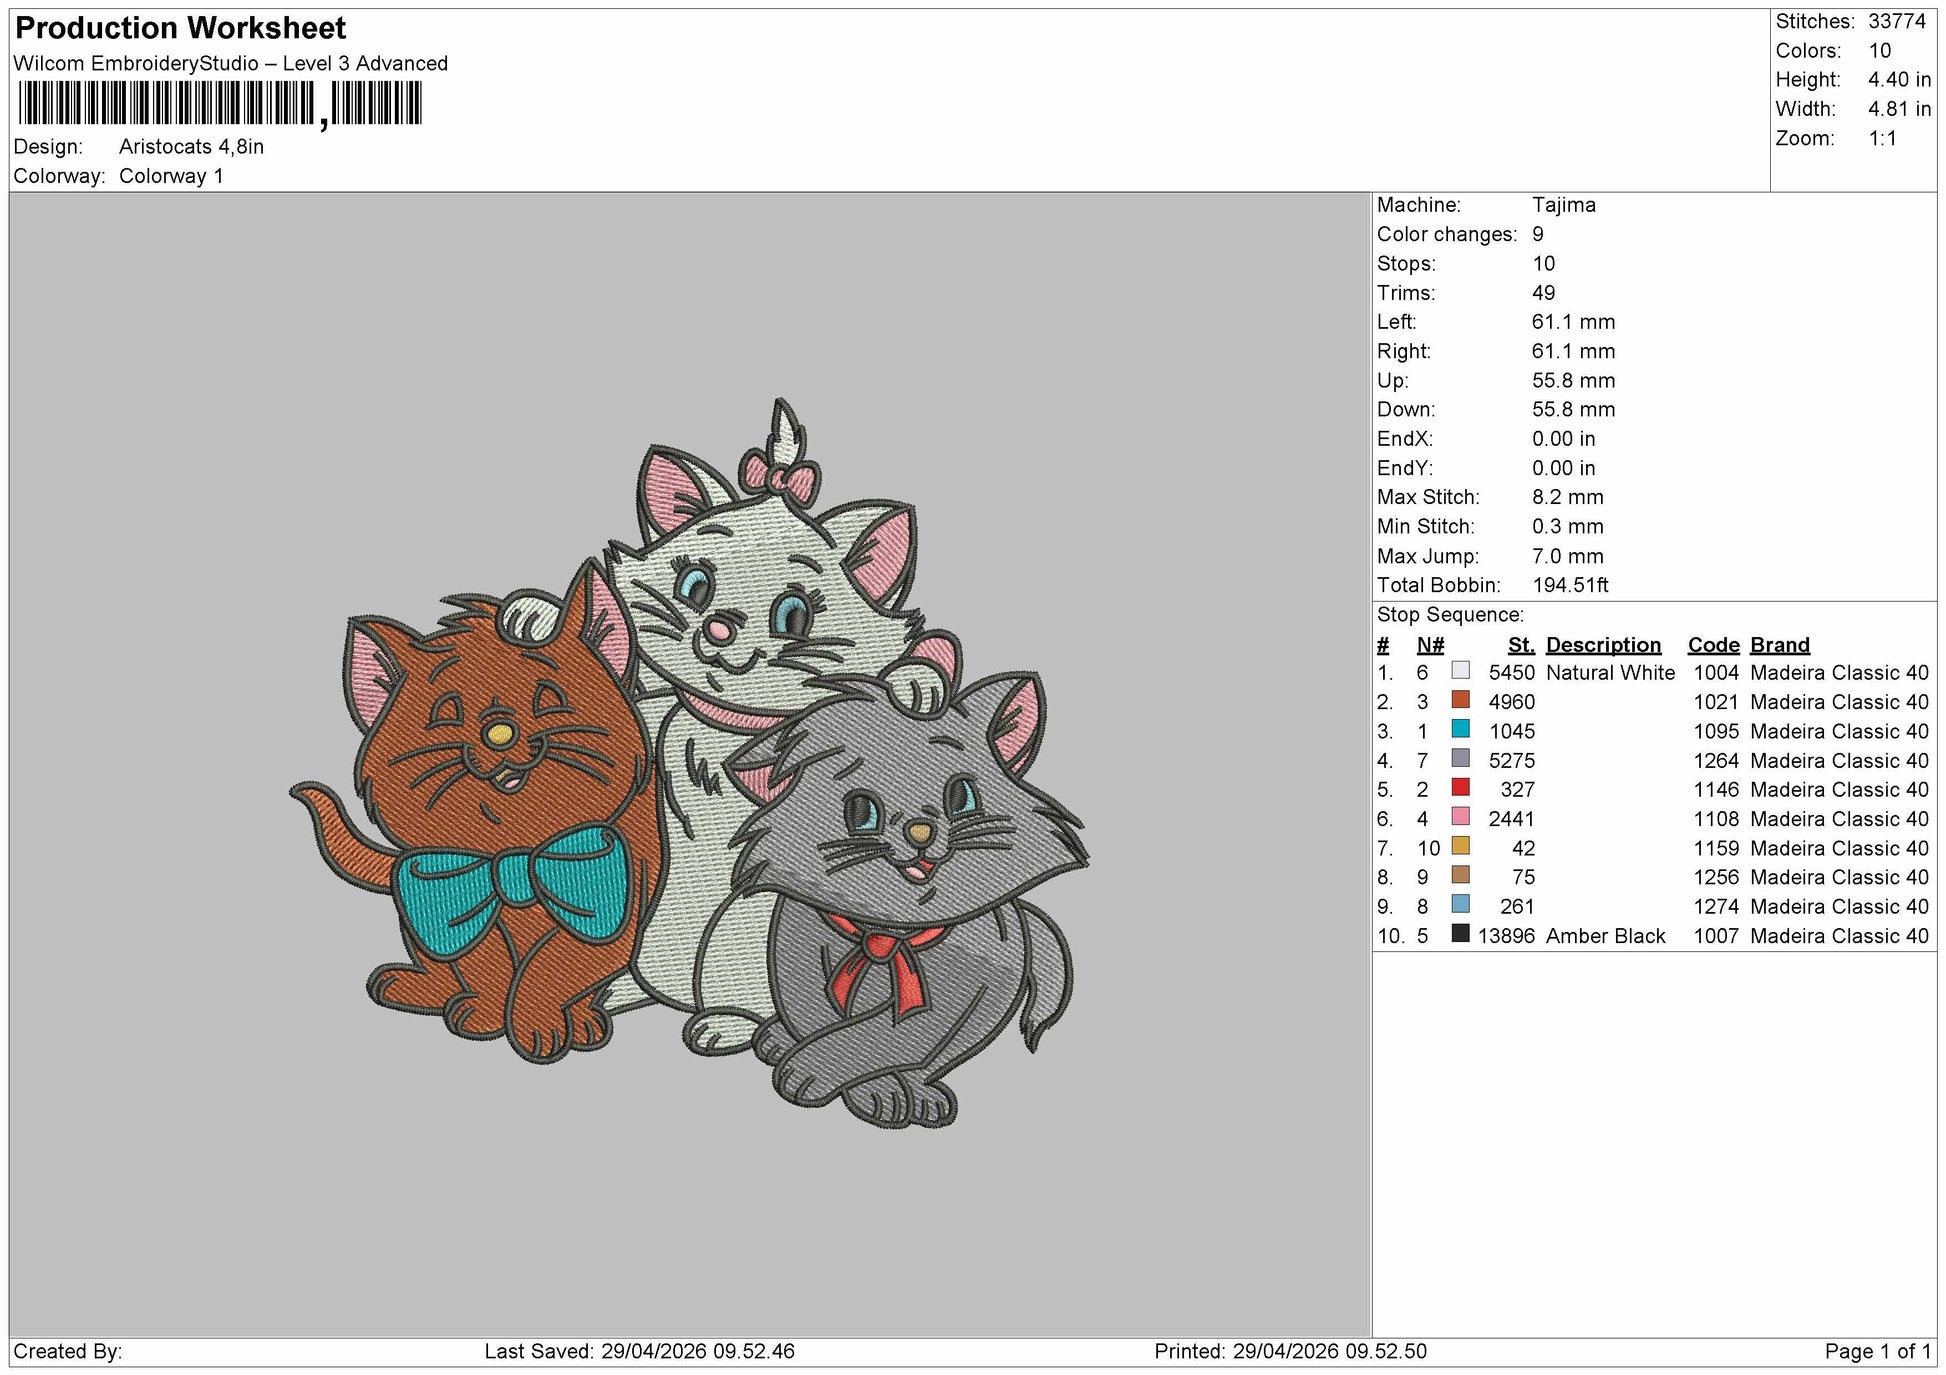Click the gray 1264 color swatch
Viewport: 1946px width, 1375px height.
[1460, 759]
